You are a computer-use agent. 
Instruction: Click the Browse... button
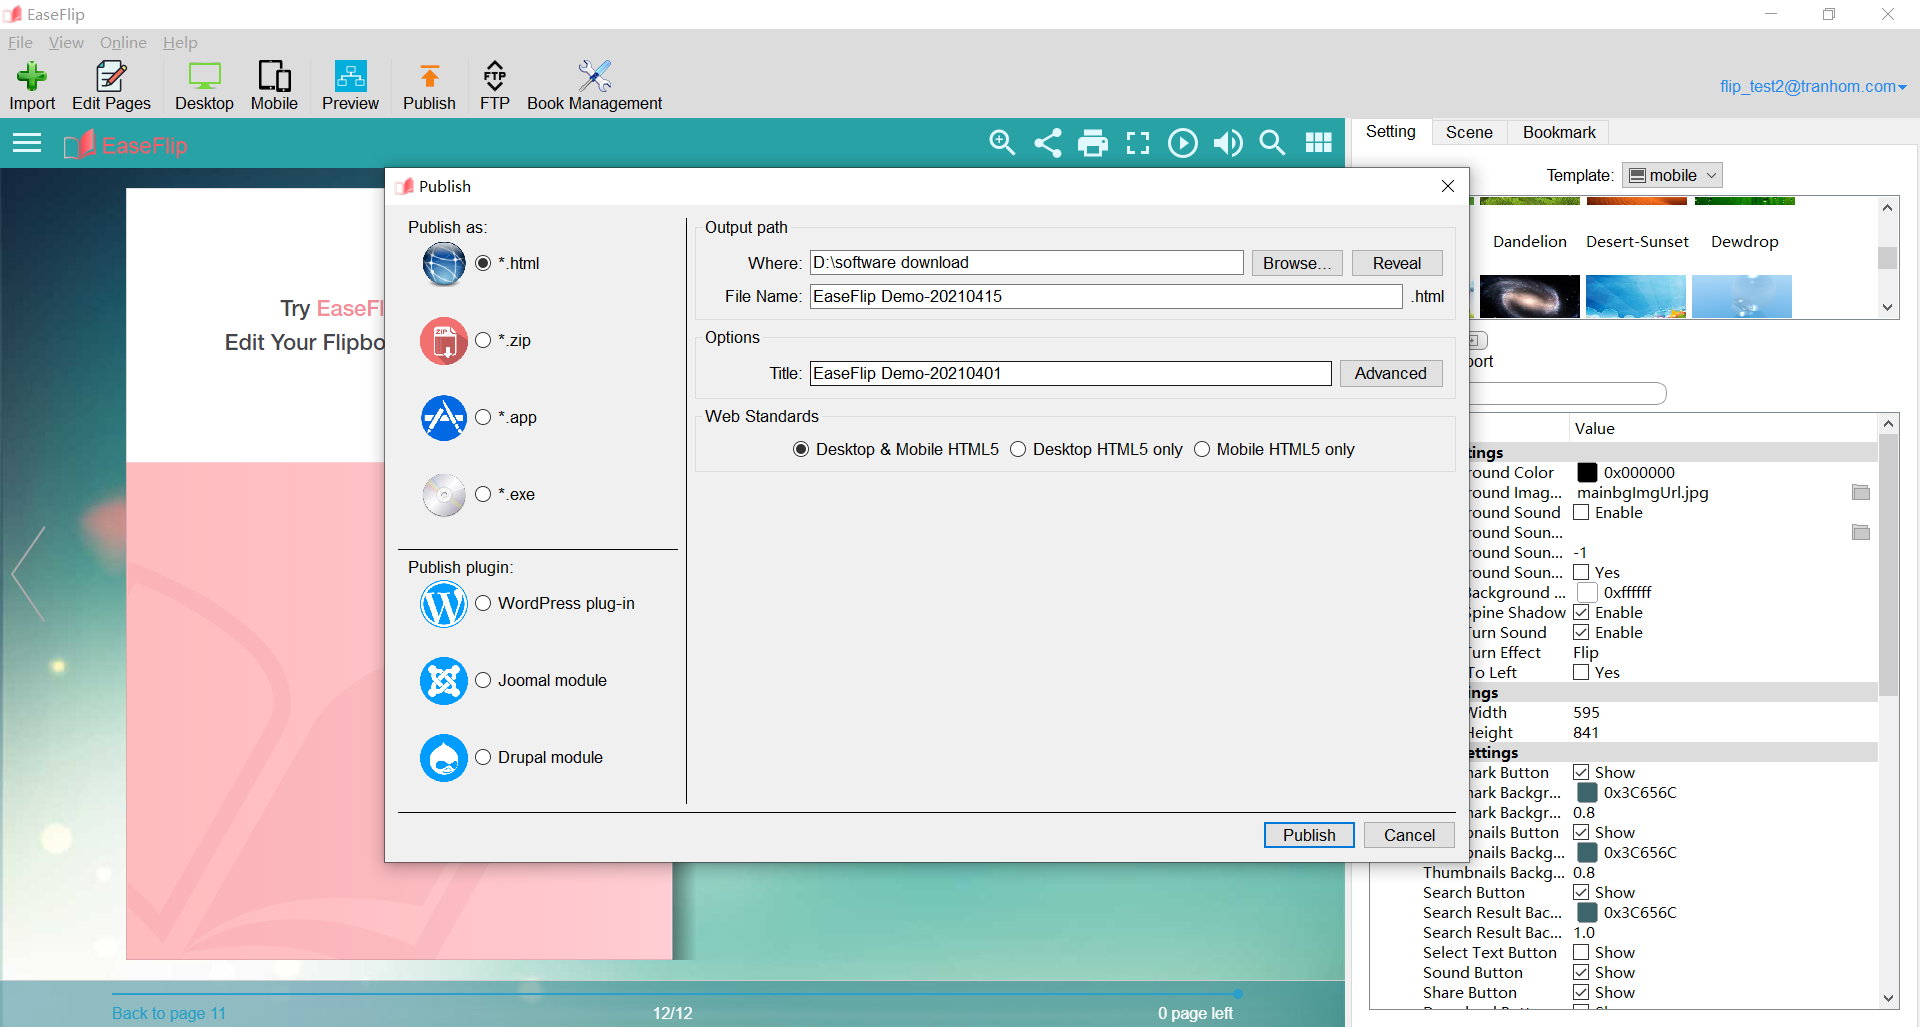[1296, 263]
